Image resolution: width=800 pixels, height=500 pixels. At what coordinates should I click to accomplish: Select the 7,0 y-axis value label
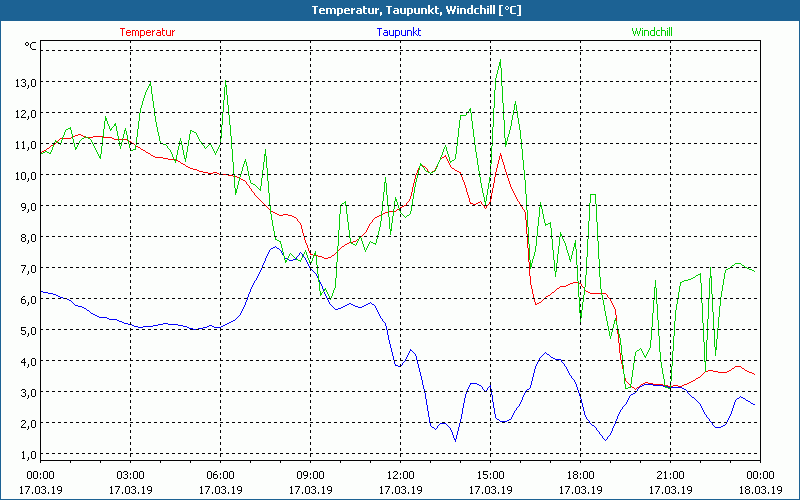coord(25,268)
